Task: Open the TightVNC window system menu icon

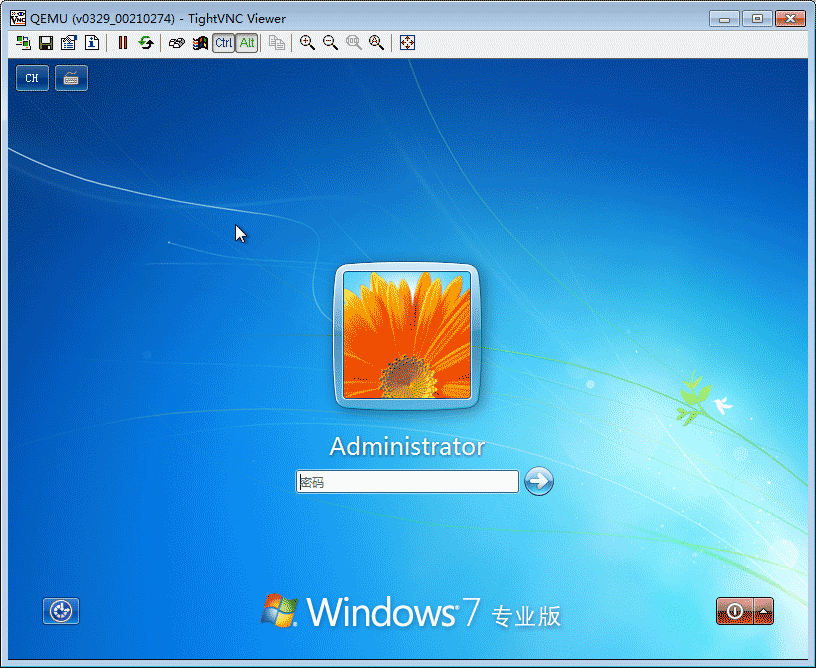Action: tap(18, 18)
